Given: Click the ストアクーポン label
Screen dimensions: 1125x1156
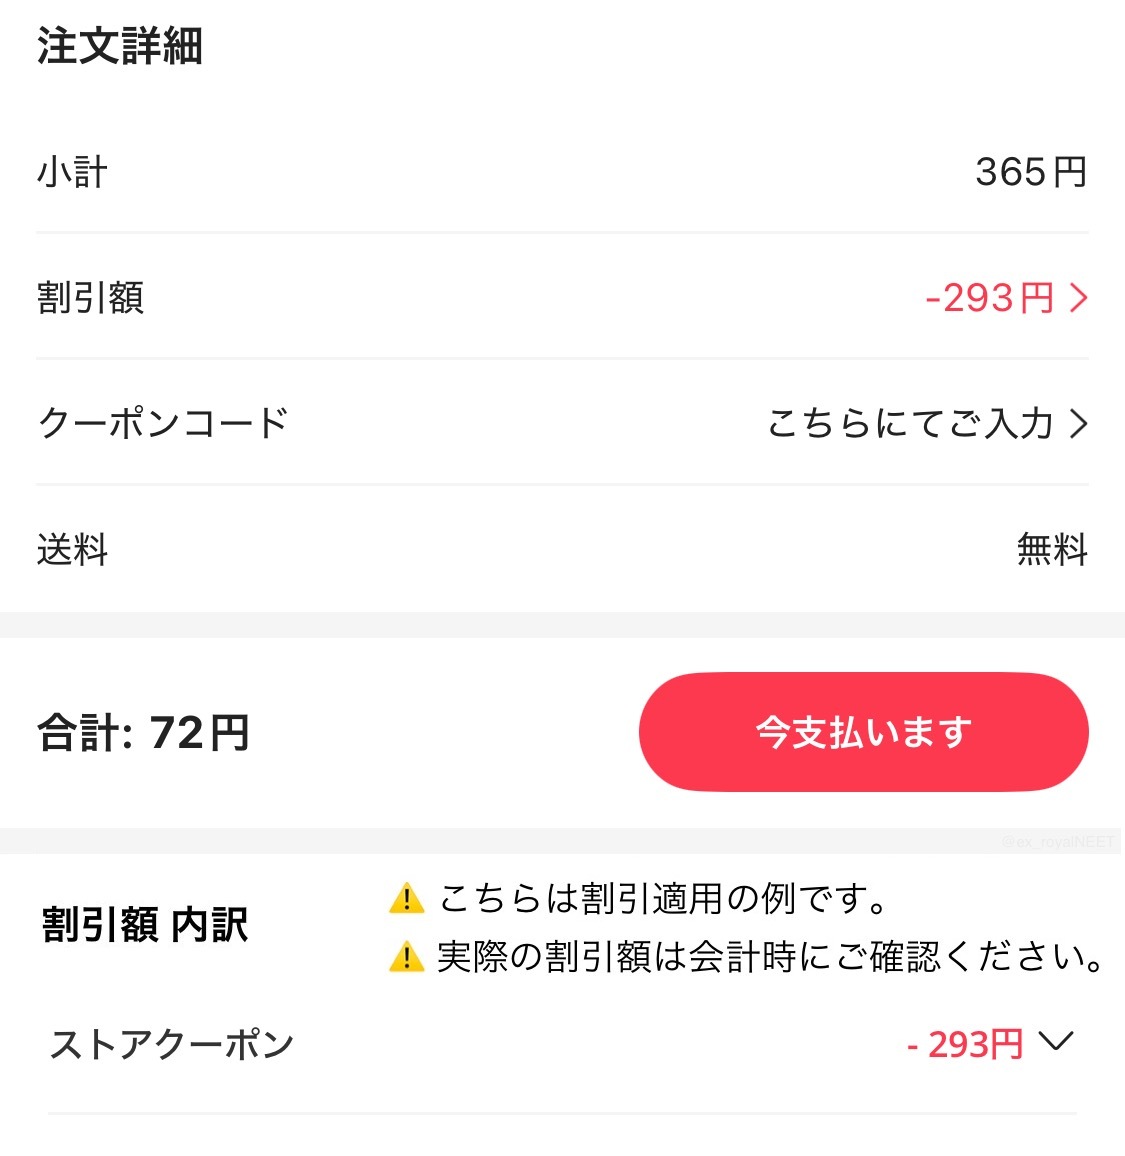Looking at the screenshot, I should pyautogui.click(x=172, y=1045).
